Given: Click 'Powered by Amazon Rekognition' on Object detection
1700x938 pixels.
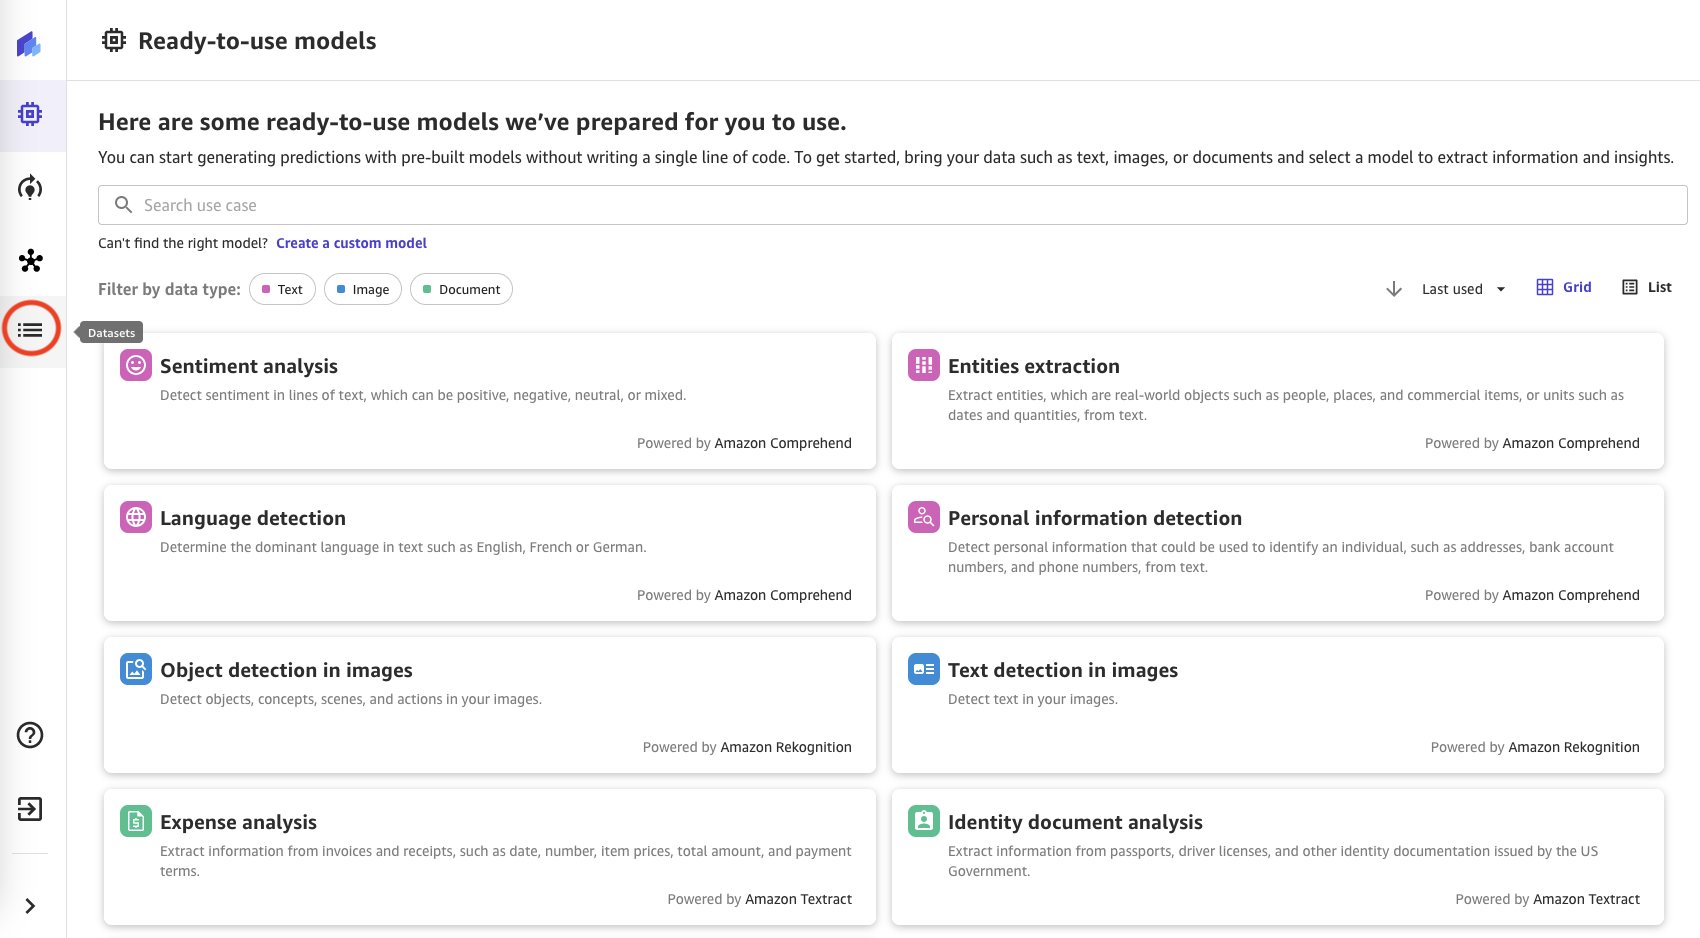Looking at the screenshot, I should click(747, 747).
